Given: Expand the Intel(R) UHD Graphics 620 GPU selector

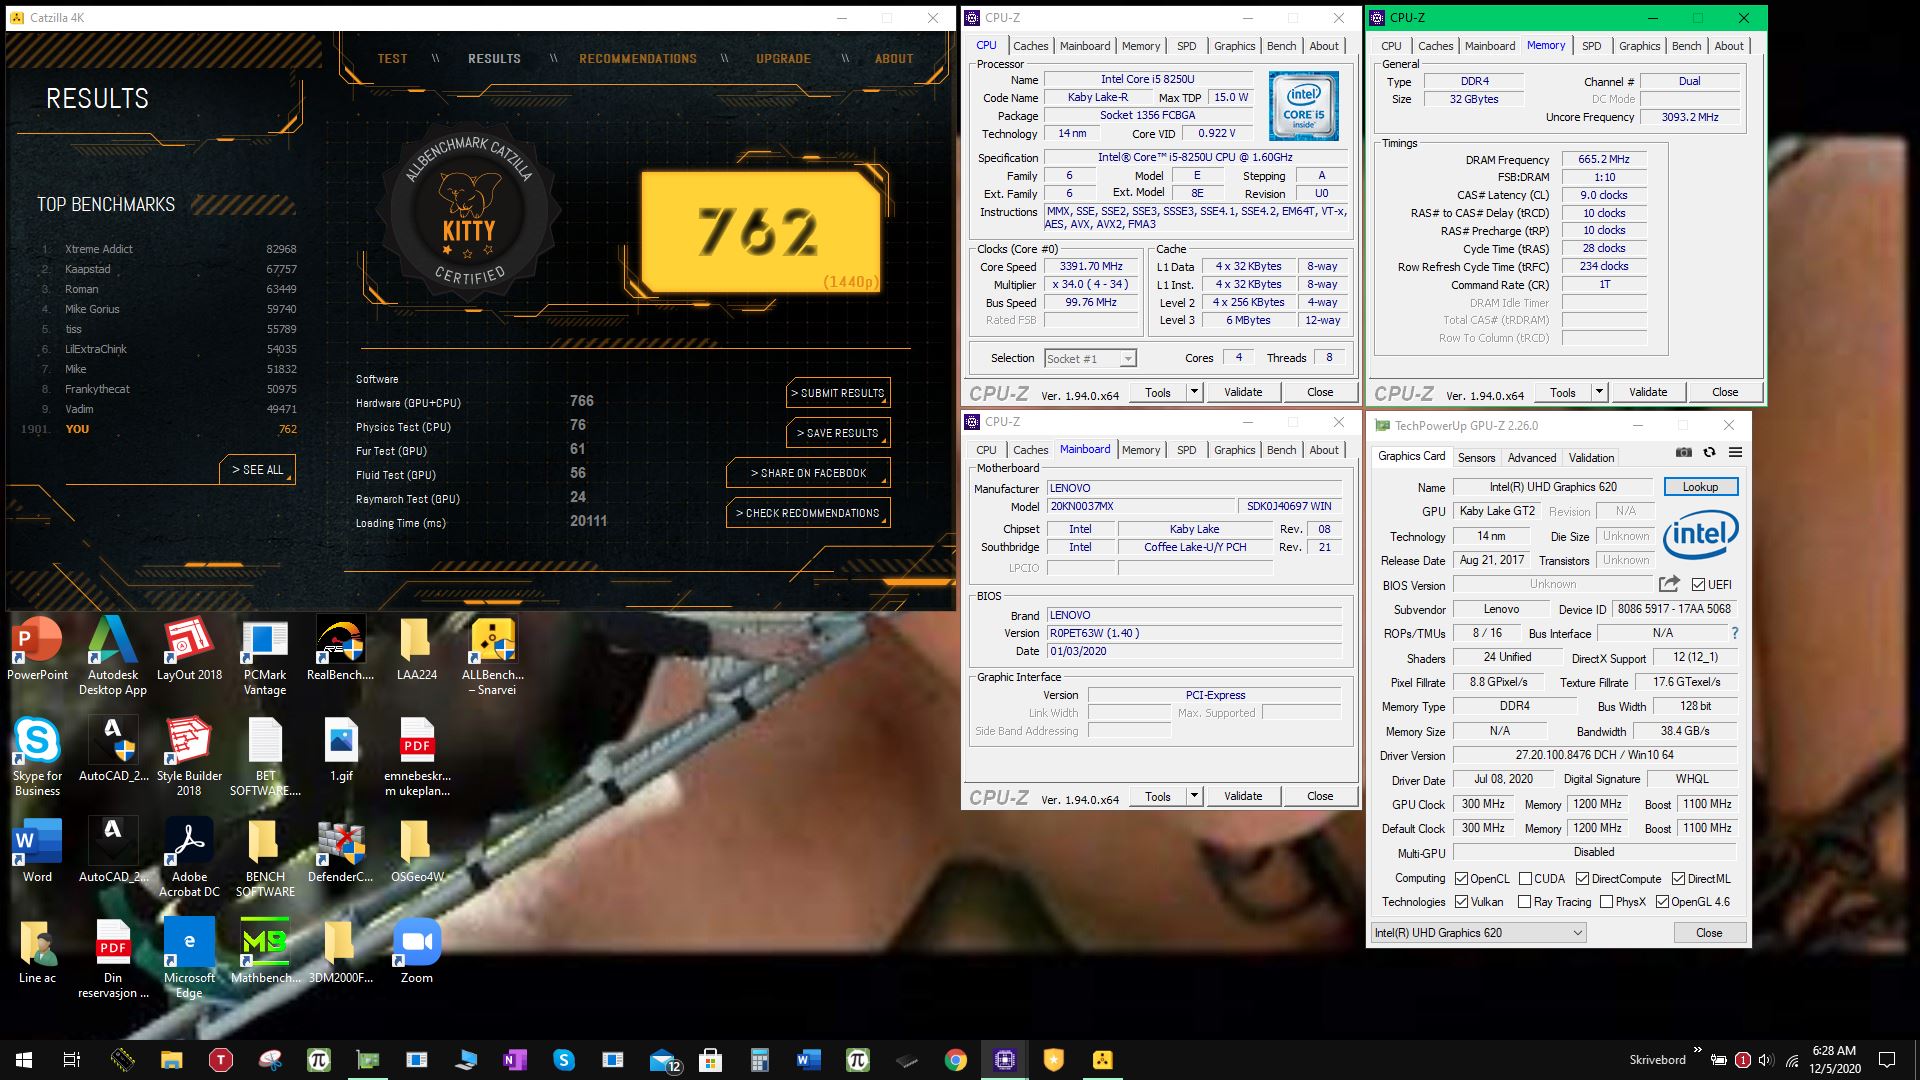Looking at the screenshot, I should 1479,933.
